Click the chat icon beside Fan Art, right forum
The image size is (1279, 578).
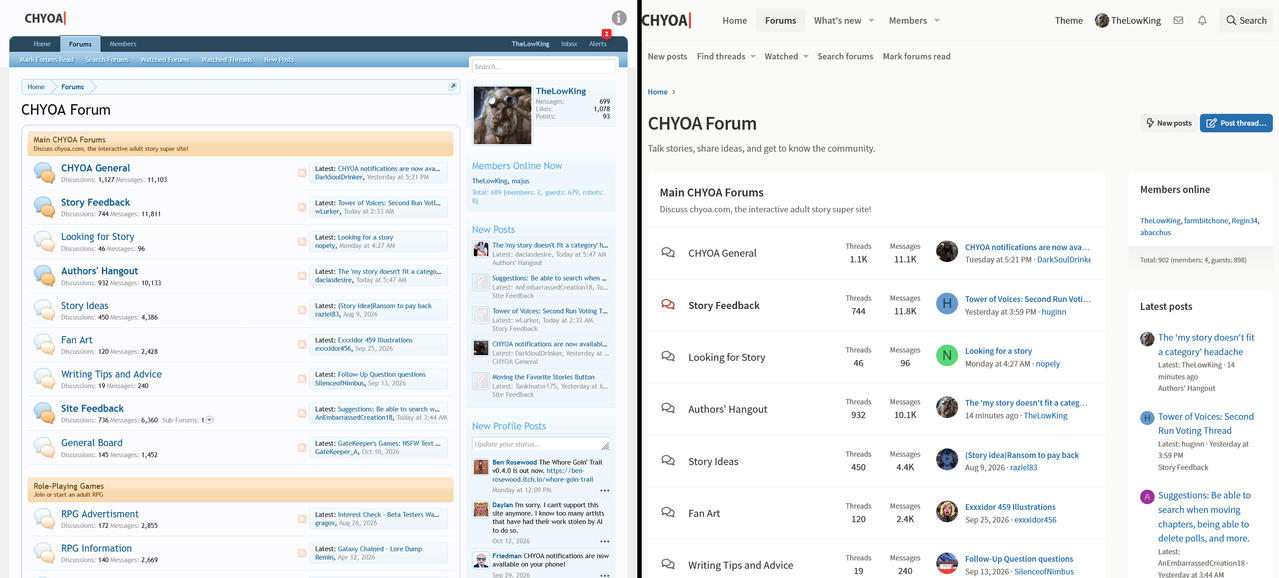[668, 513]
